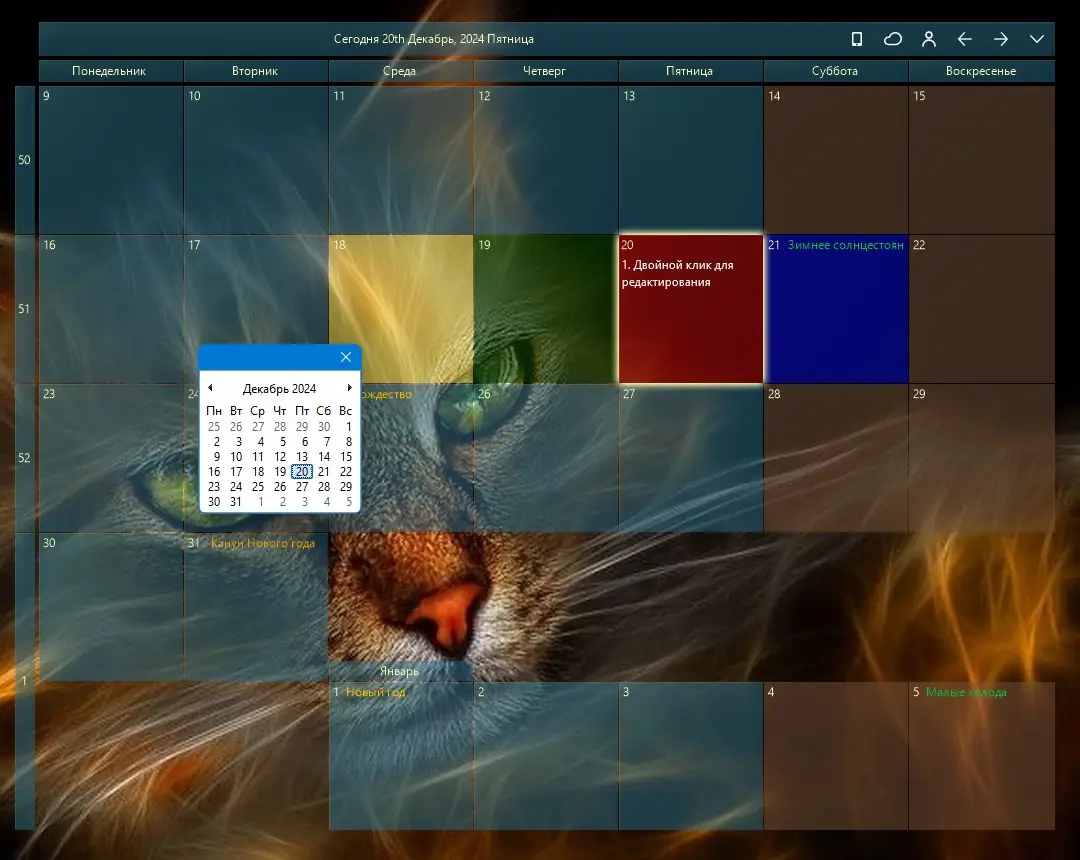Click 'Канун Нового года' on day 31
This screenshot has width=1080, height=860.
click(262, 543)
